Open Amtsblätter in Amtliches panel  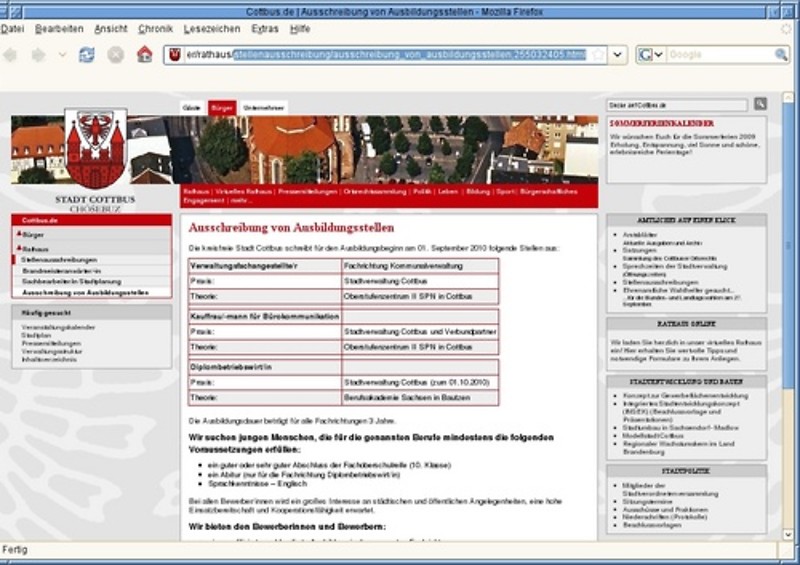640,235
